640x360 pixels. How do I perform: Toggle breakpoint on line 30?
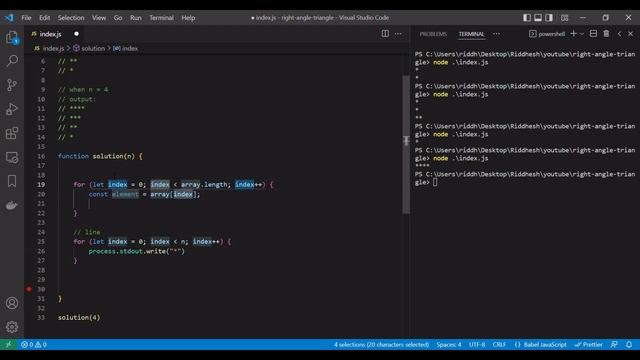point(29,289)
